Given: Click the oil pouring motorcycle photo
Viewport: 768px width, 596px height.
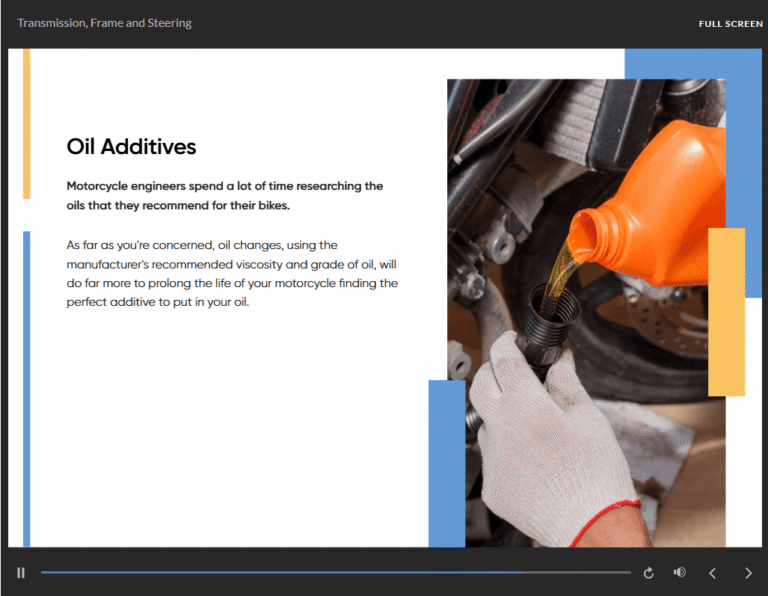Looking at the screenshot, I should click(586, 313).
